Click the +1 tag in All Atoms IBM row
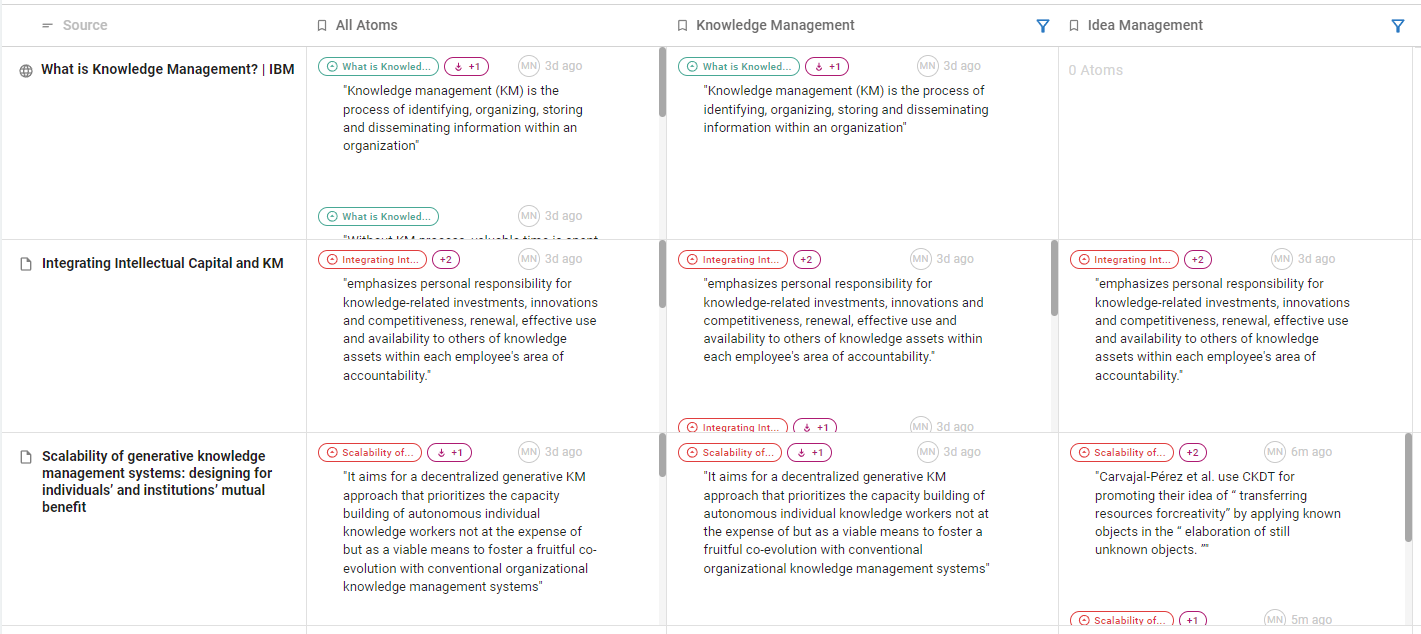 pyautogui.click(x=466, y=67)
